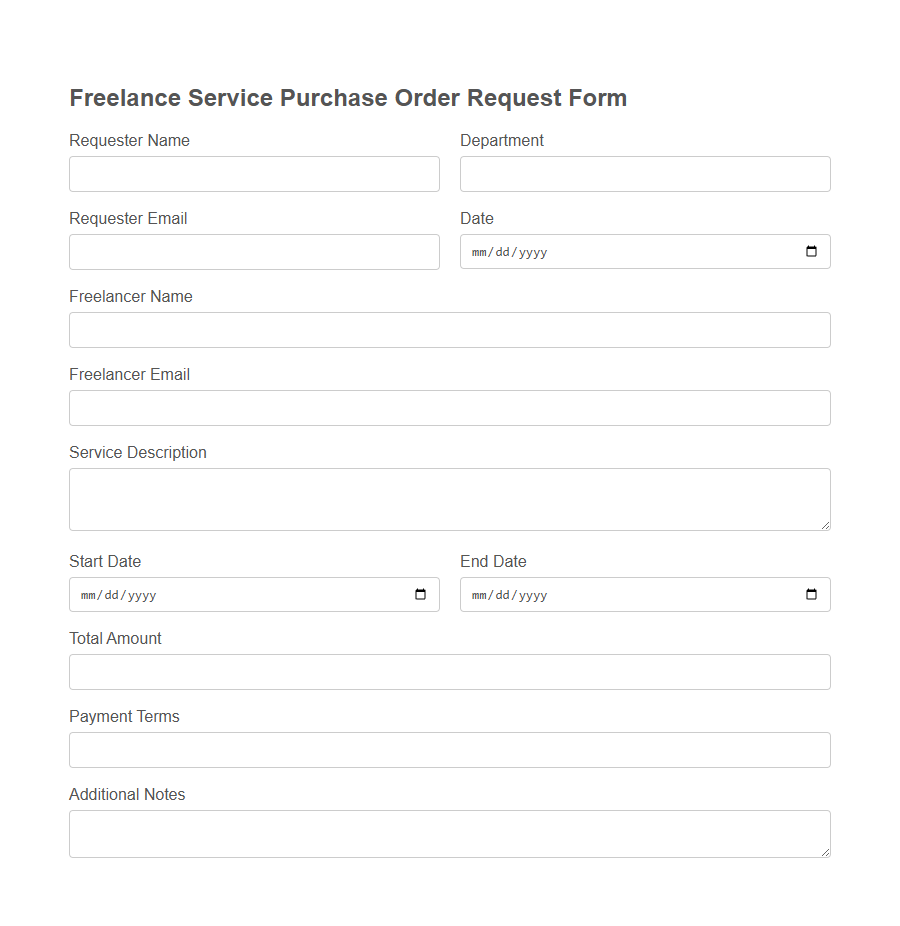
Task: Click the Payment Terms input field
Action: click(449, 749)
